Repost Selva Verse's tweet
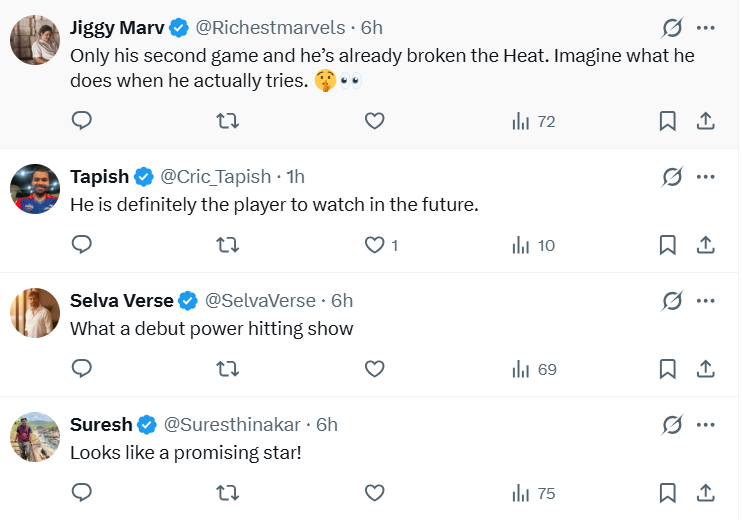The image size is (742, 520). click(227, 369)
